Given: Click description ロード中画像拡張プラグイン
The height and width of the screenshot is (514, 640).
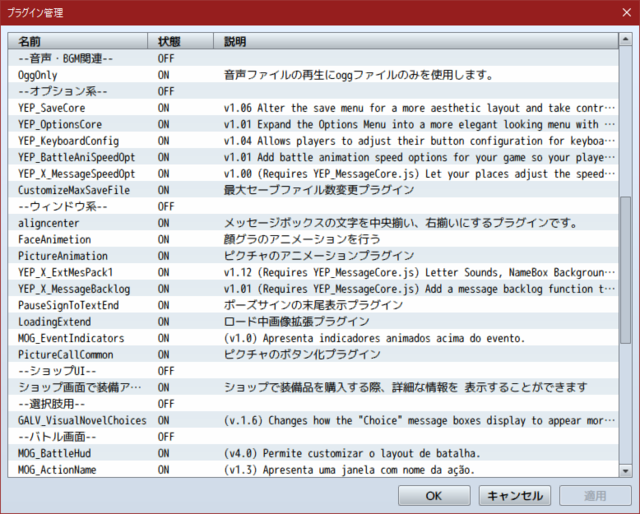Looking at the screenshot, I should click(296, 322).
